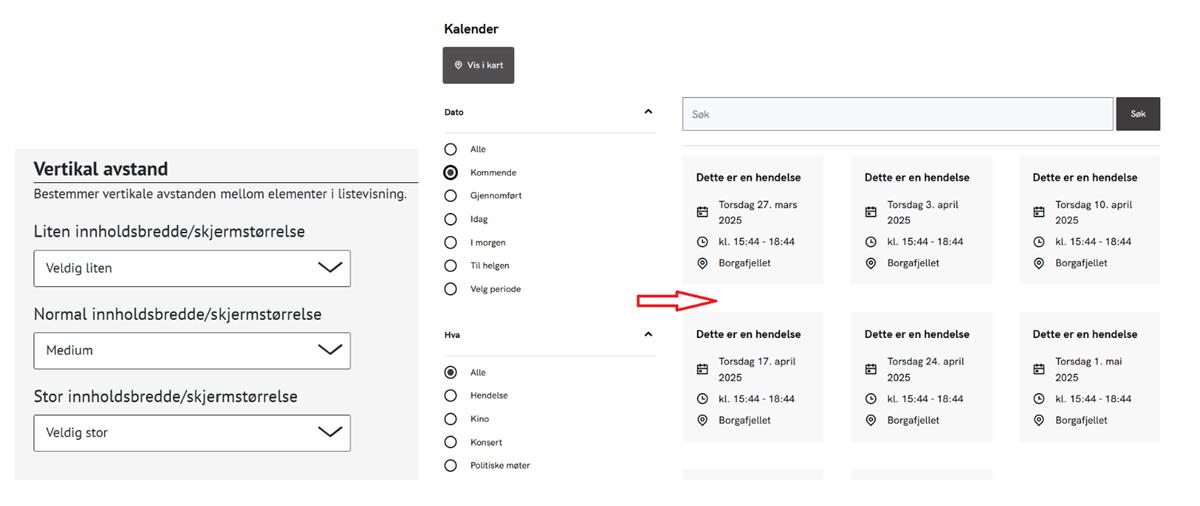Collapse the Dato filter section
This screenshot has width=1200, height=506.
tap(648, 112)
